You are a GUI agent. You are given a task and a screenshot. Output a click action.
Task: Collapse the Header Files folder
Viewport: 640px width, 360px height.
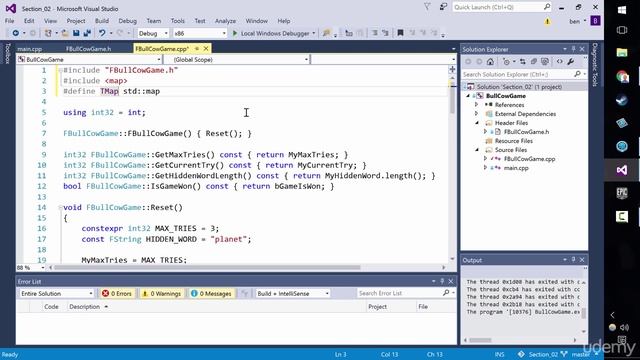pos(476,123)
